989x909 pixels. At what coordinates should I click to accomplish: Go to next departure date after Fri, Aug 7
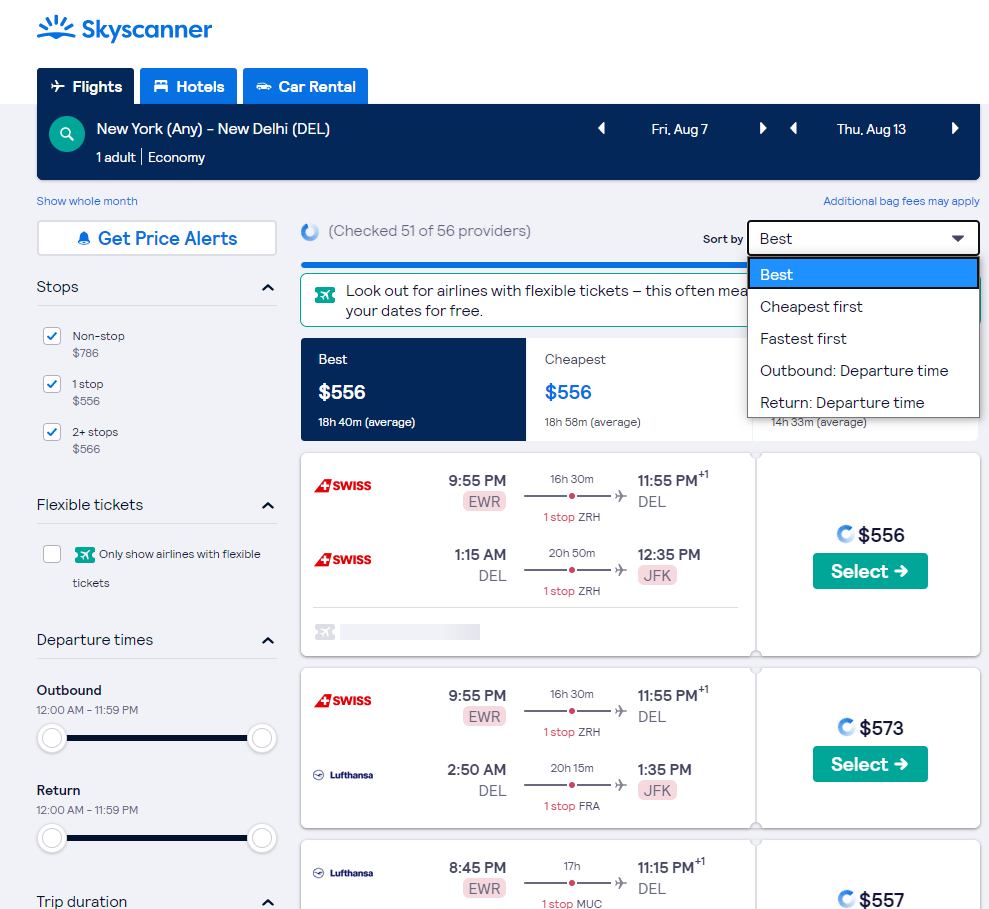coord(763,129)
